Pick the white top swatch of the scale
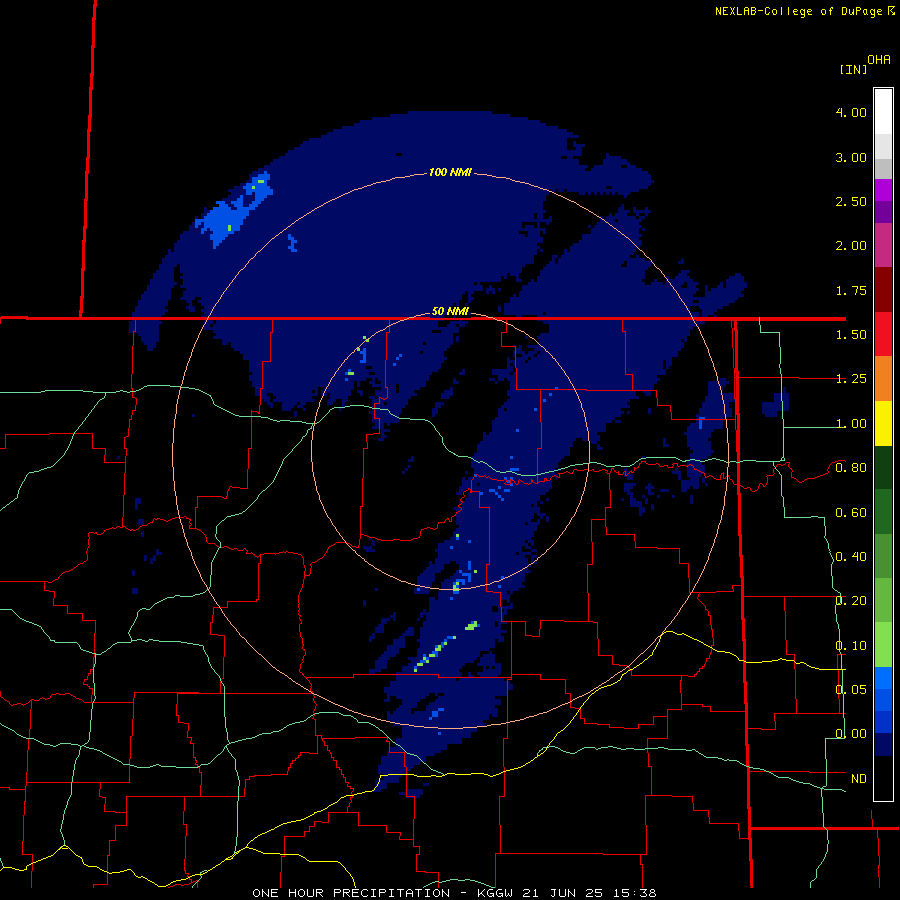Viewport: 900px width, 900px height. pos(883,112)
